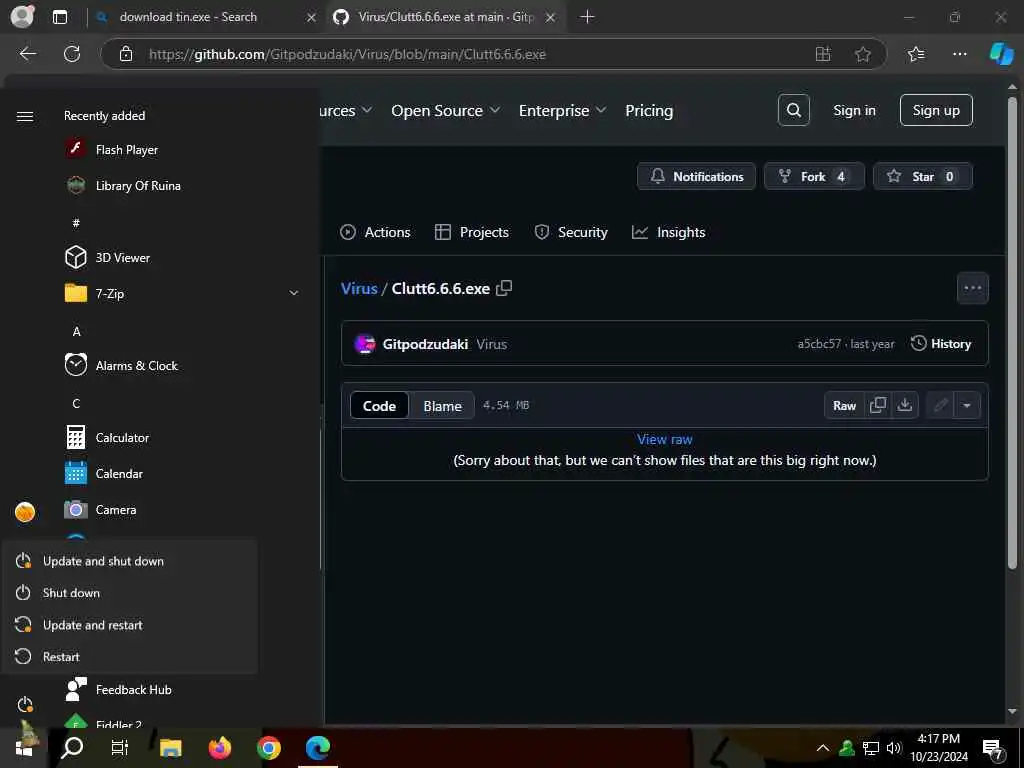Viewport: 1024px width, 768px height.
Task: Open the repository Projects tab
Action: tap(472, 232)
